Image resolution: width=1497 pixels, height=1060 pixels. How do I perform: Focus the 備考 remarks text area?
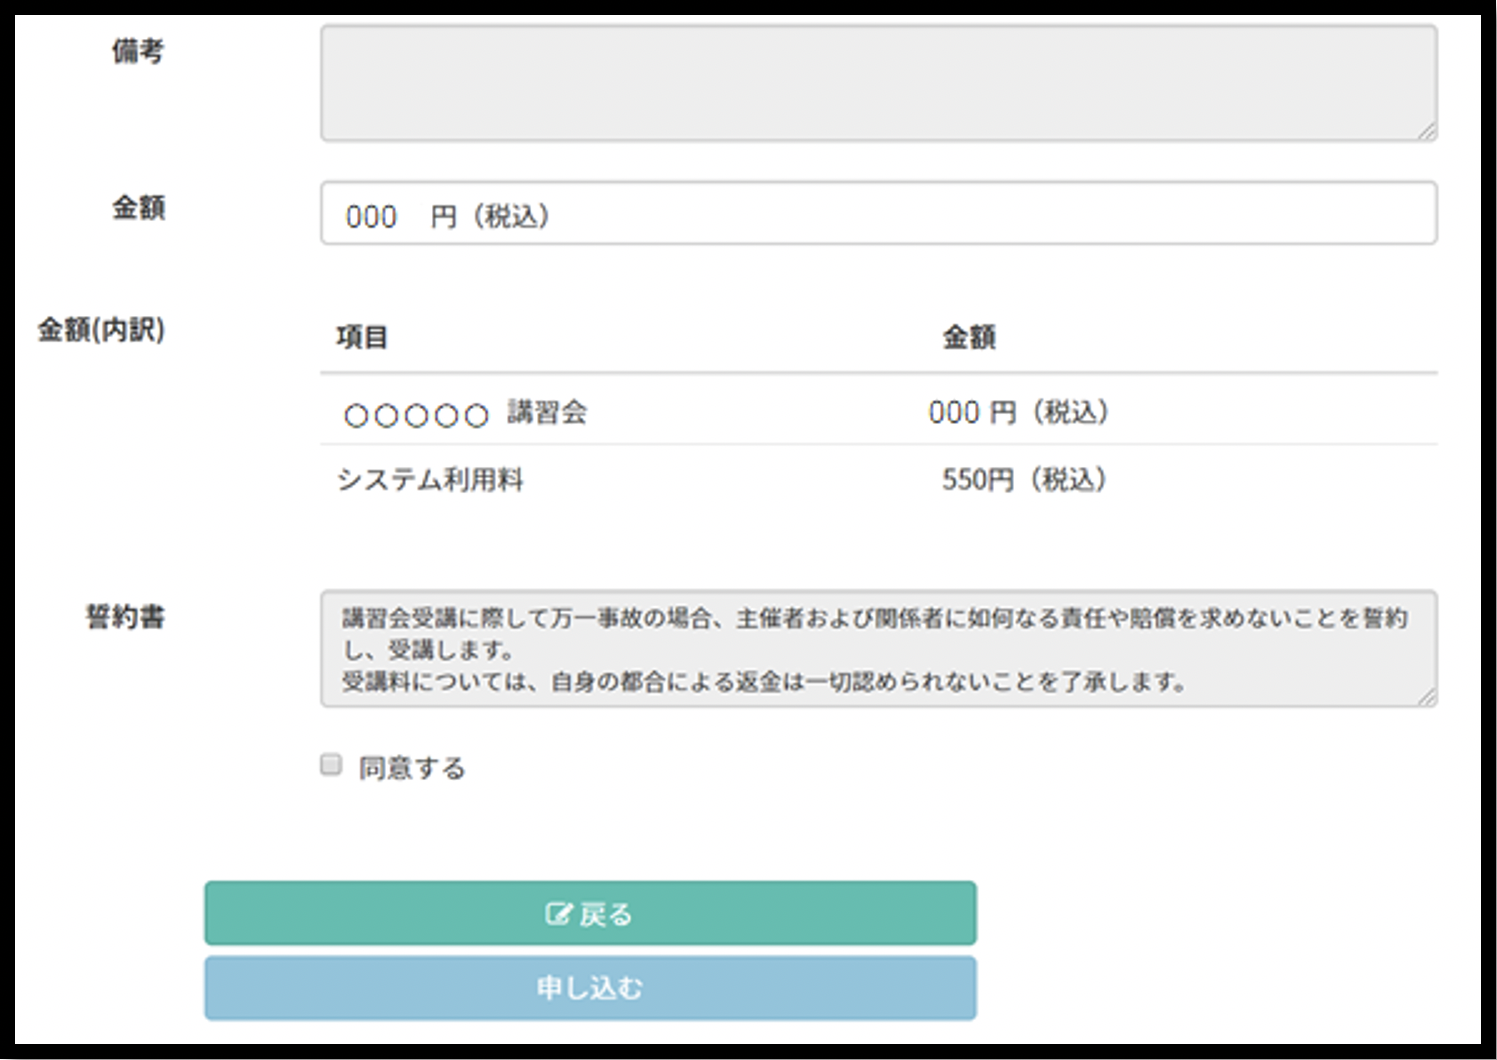pyautogui.click(x=878, y=83)
